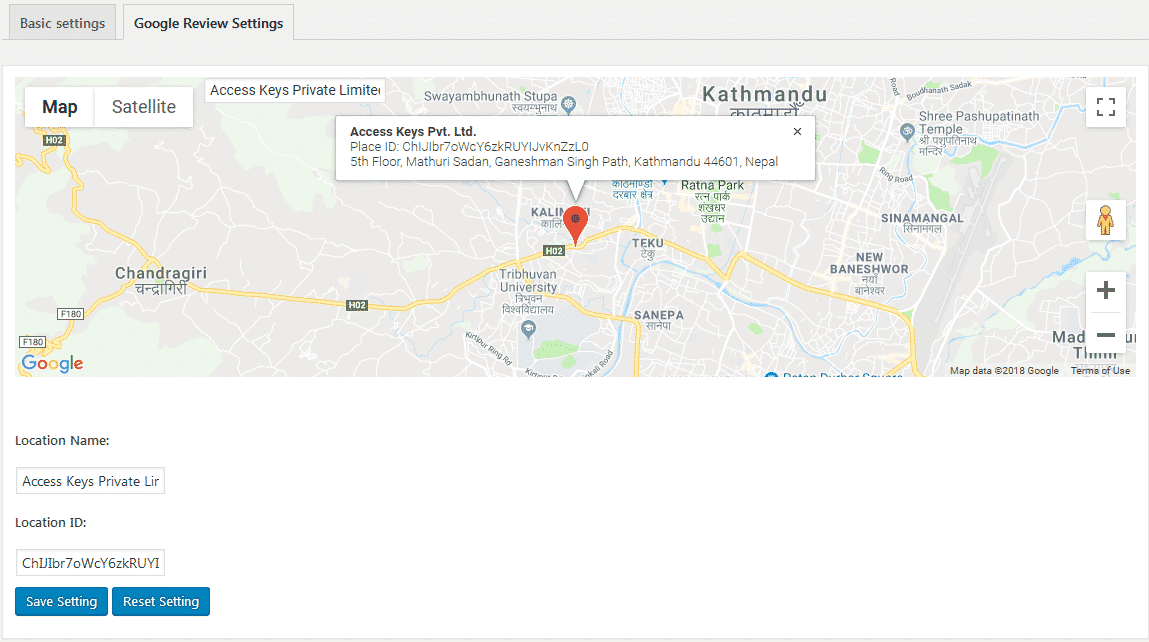The image size is (1149, 642).
Task: Toggle fullscreen map view
Action: click(1106, 107)
